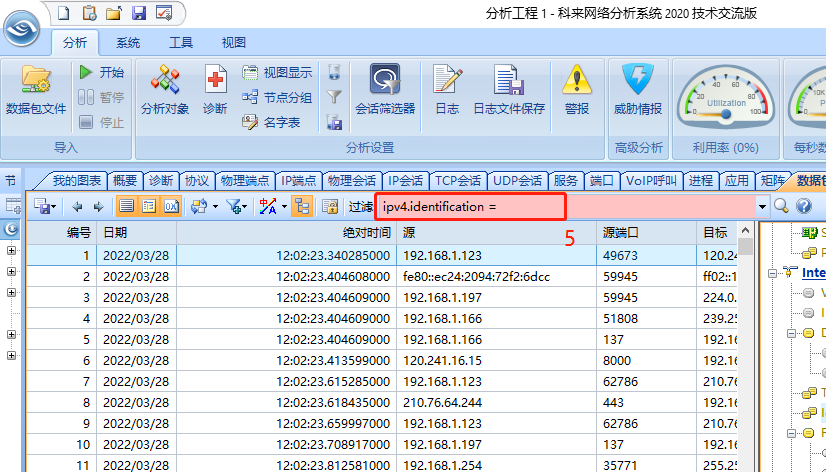
Task: Click the beaker with floppy disk icon
Action: pyautogui.click(x=334, y=122)
